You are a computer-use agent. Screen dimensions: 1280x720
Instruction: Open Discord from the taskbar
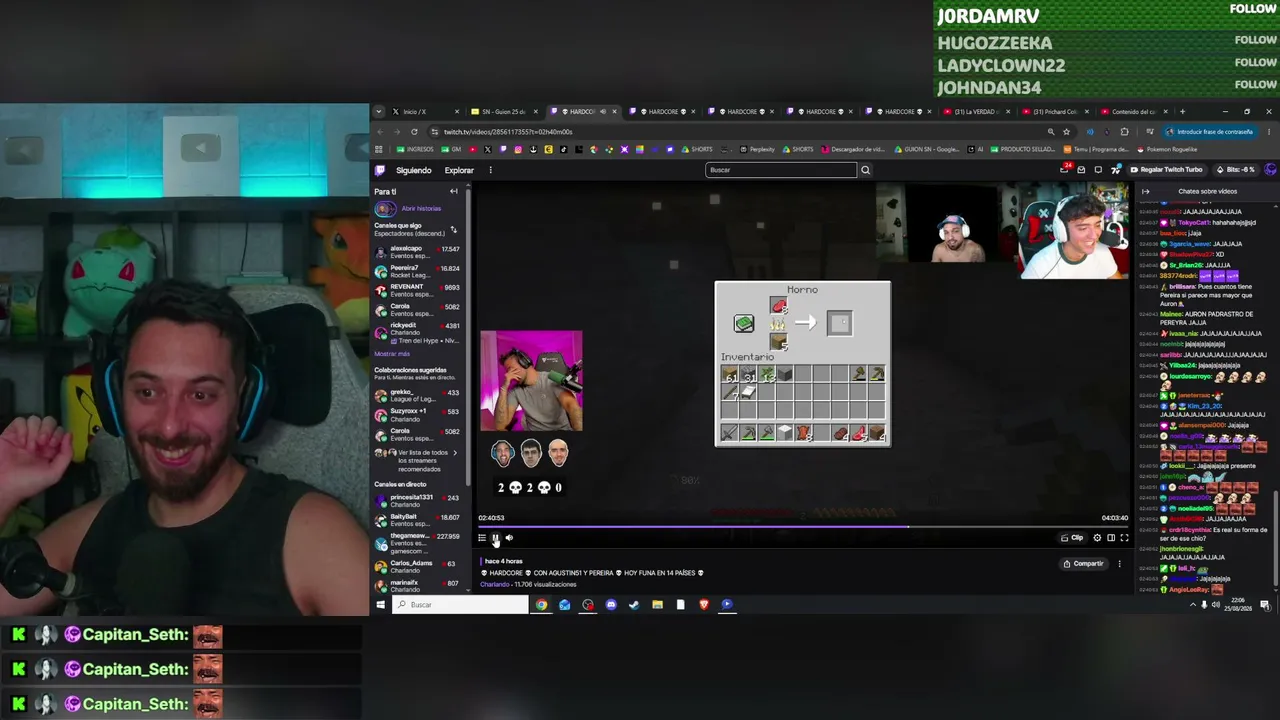611,605
